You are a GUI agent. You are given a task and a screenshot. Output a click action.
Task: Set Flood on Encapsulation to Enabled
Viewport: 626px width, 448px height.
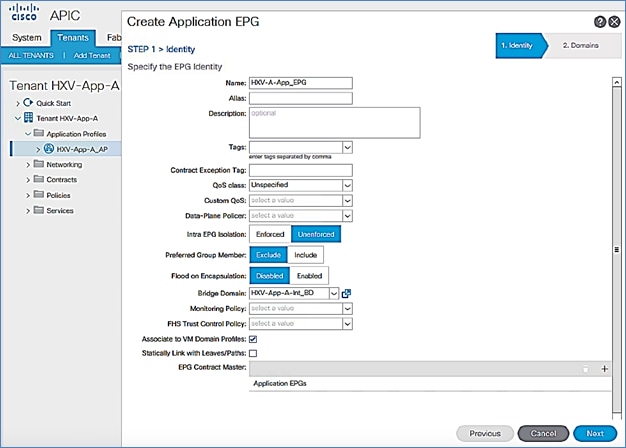309,276
